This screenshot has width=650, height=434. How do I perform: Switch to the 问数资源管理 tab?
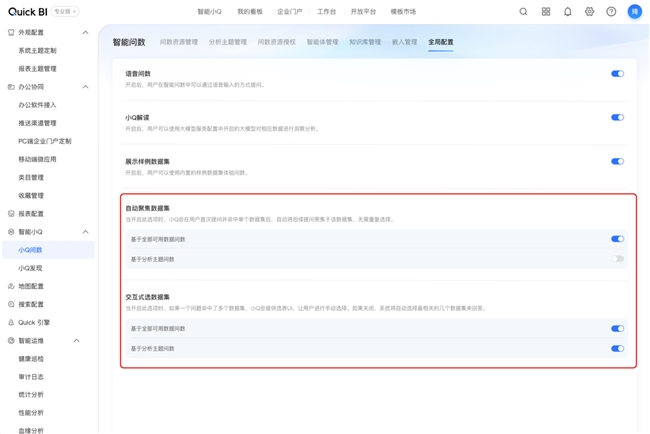179,43
